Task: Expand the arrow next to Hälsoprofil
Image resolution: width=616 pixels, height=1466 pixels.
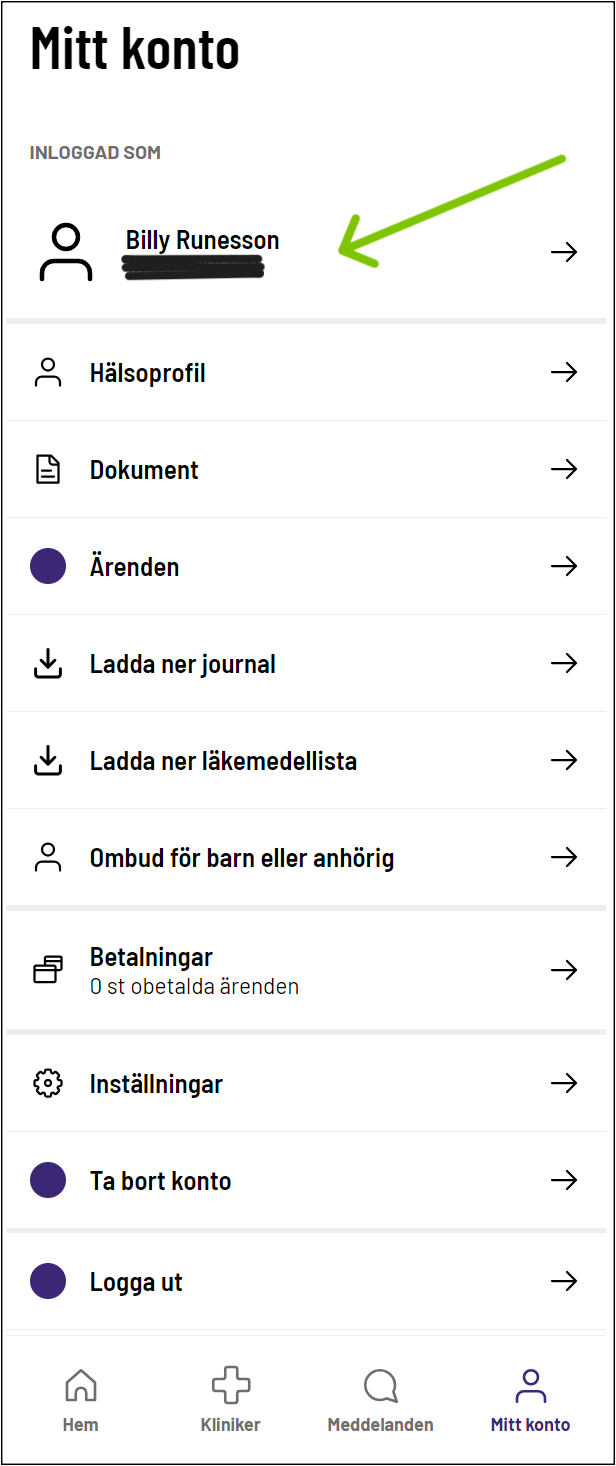Action: coord(565,372)
